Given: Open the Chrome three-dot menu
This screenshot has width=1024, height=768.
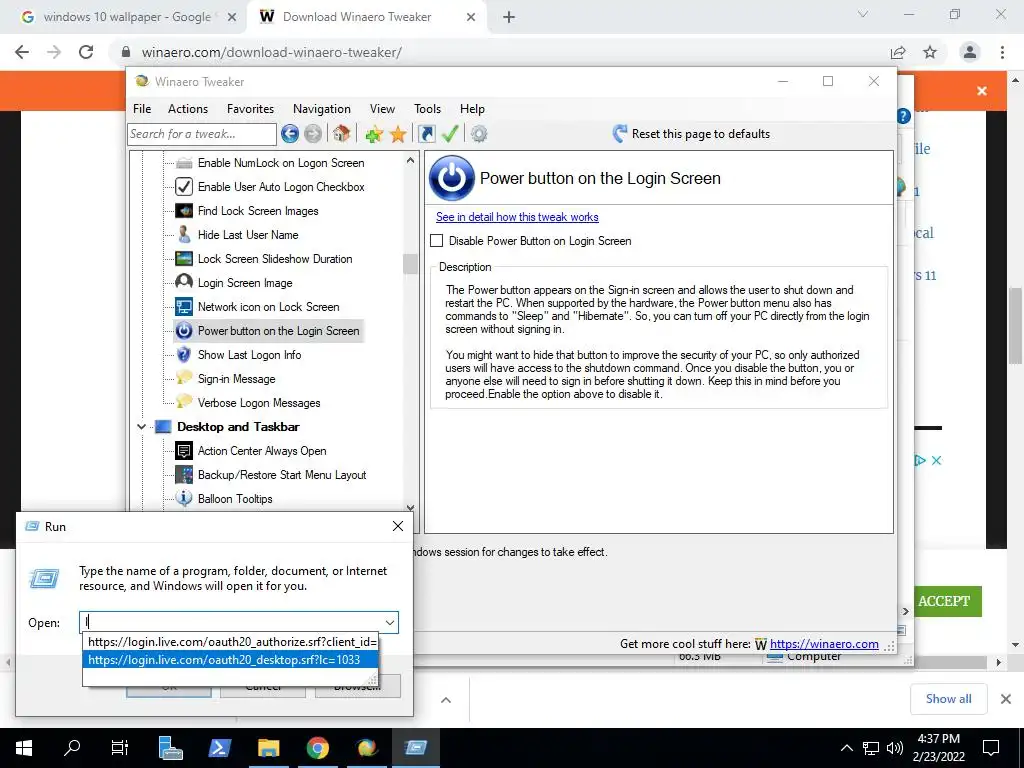Looking at the screenshot, I should click(x=1002, y=52).
